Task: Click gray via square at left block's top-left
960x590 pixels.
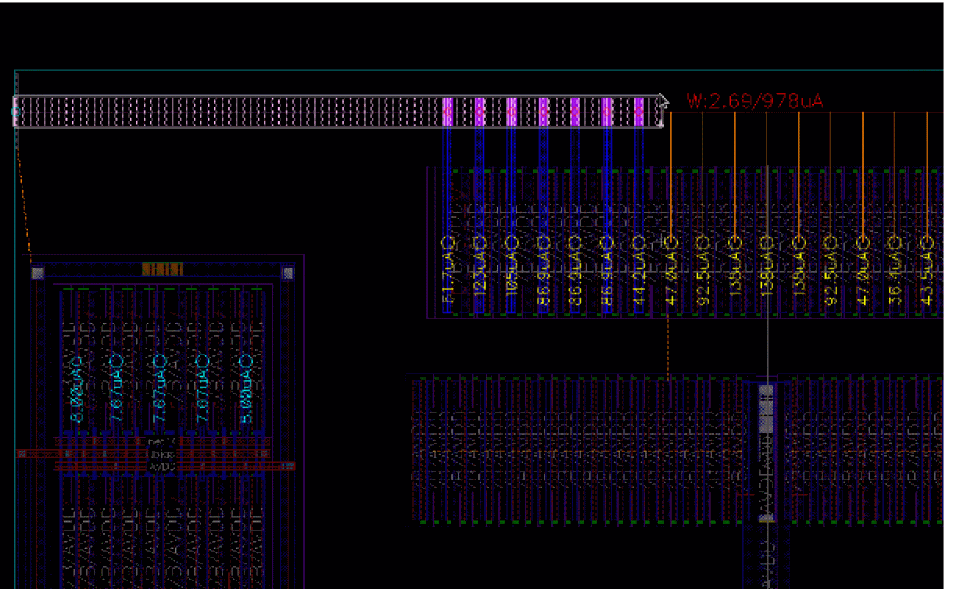Action: (x=38, y=272)
